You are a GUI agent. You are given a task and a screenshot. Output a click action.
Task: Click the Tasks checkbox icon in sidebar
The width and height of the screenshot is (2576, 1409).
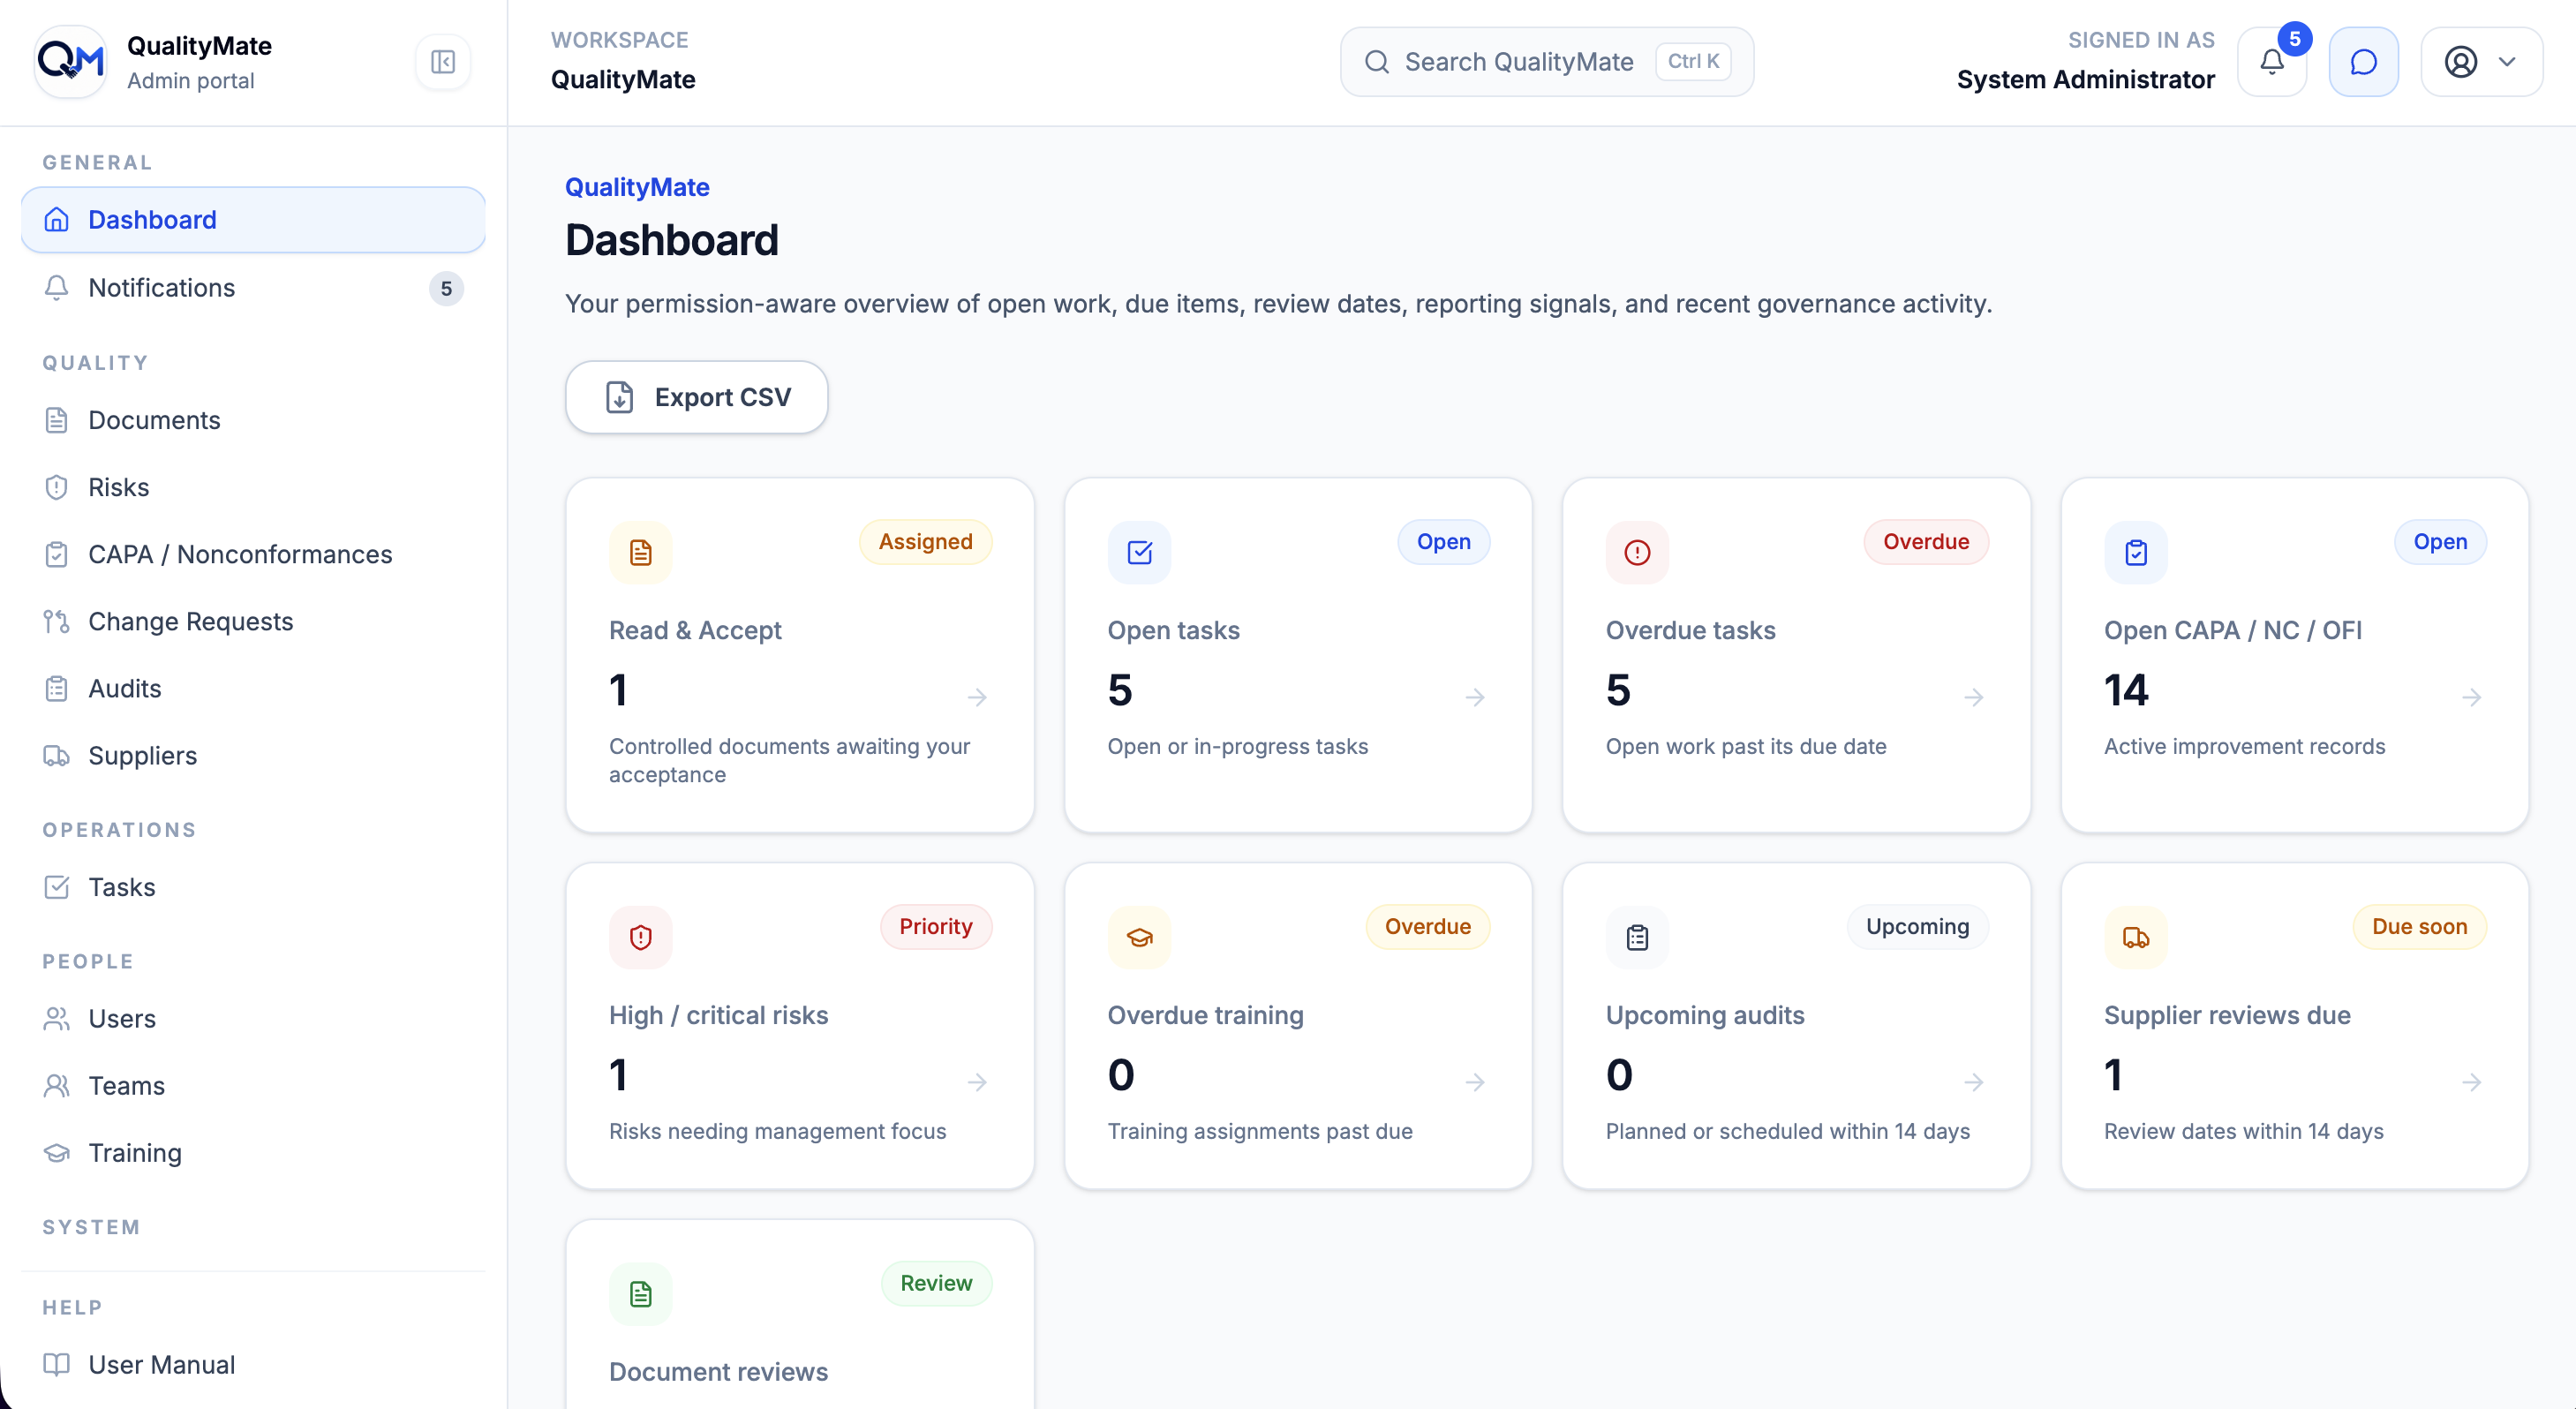[x=57, y=887]
